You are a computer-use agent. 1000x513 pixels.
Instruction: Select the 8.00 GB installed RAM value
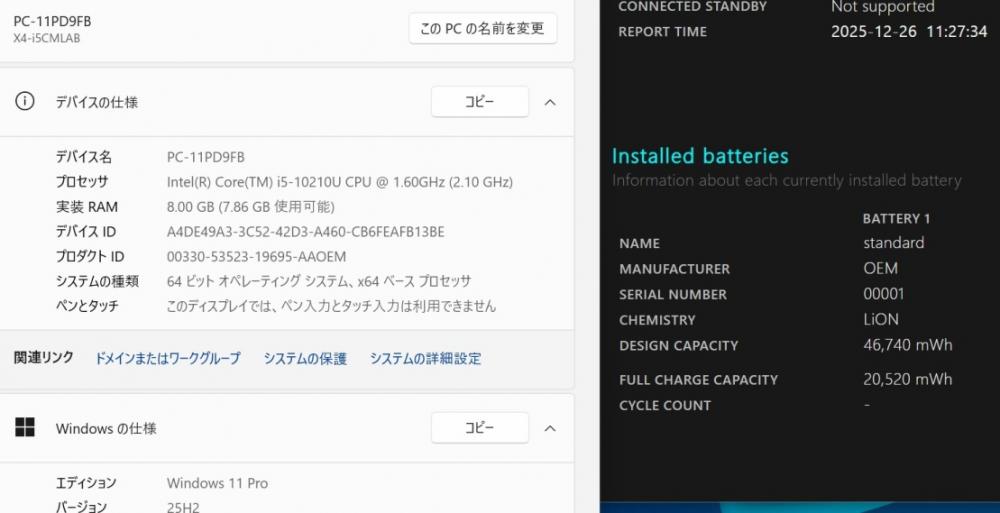click(x=251, y=207)
